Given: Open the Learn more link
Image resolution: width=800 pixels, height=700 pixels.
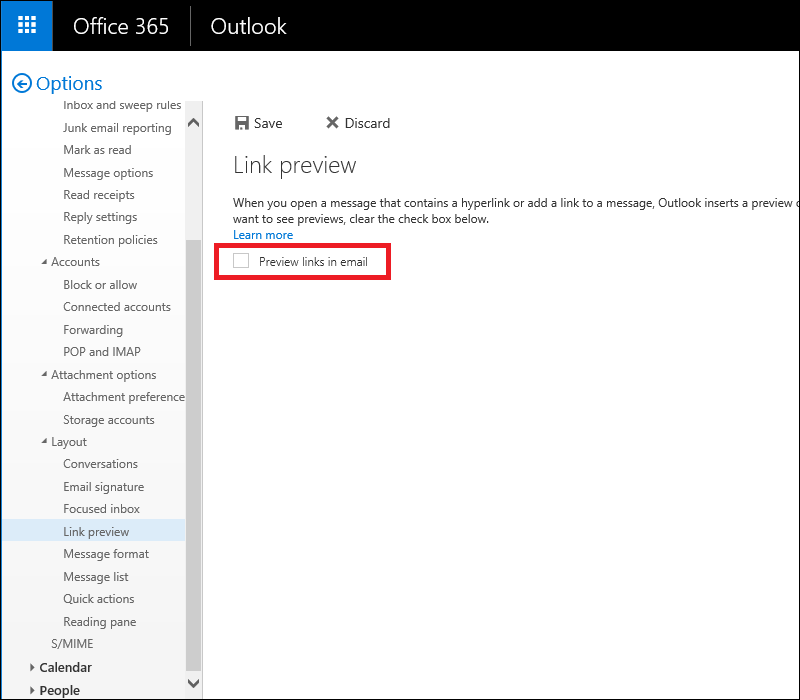Looking at the screenshot, I should coord(263,235).
